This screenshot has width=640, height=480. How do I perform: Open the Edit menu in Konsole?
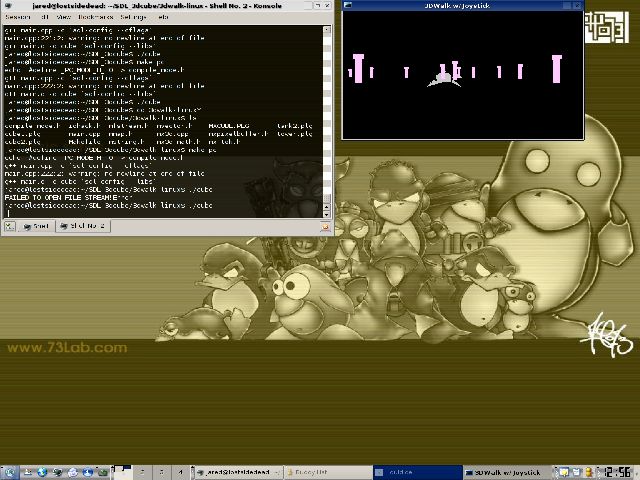(x=45, y=17)
